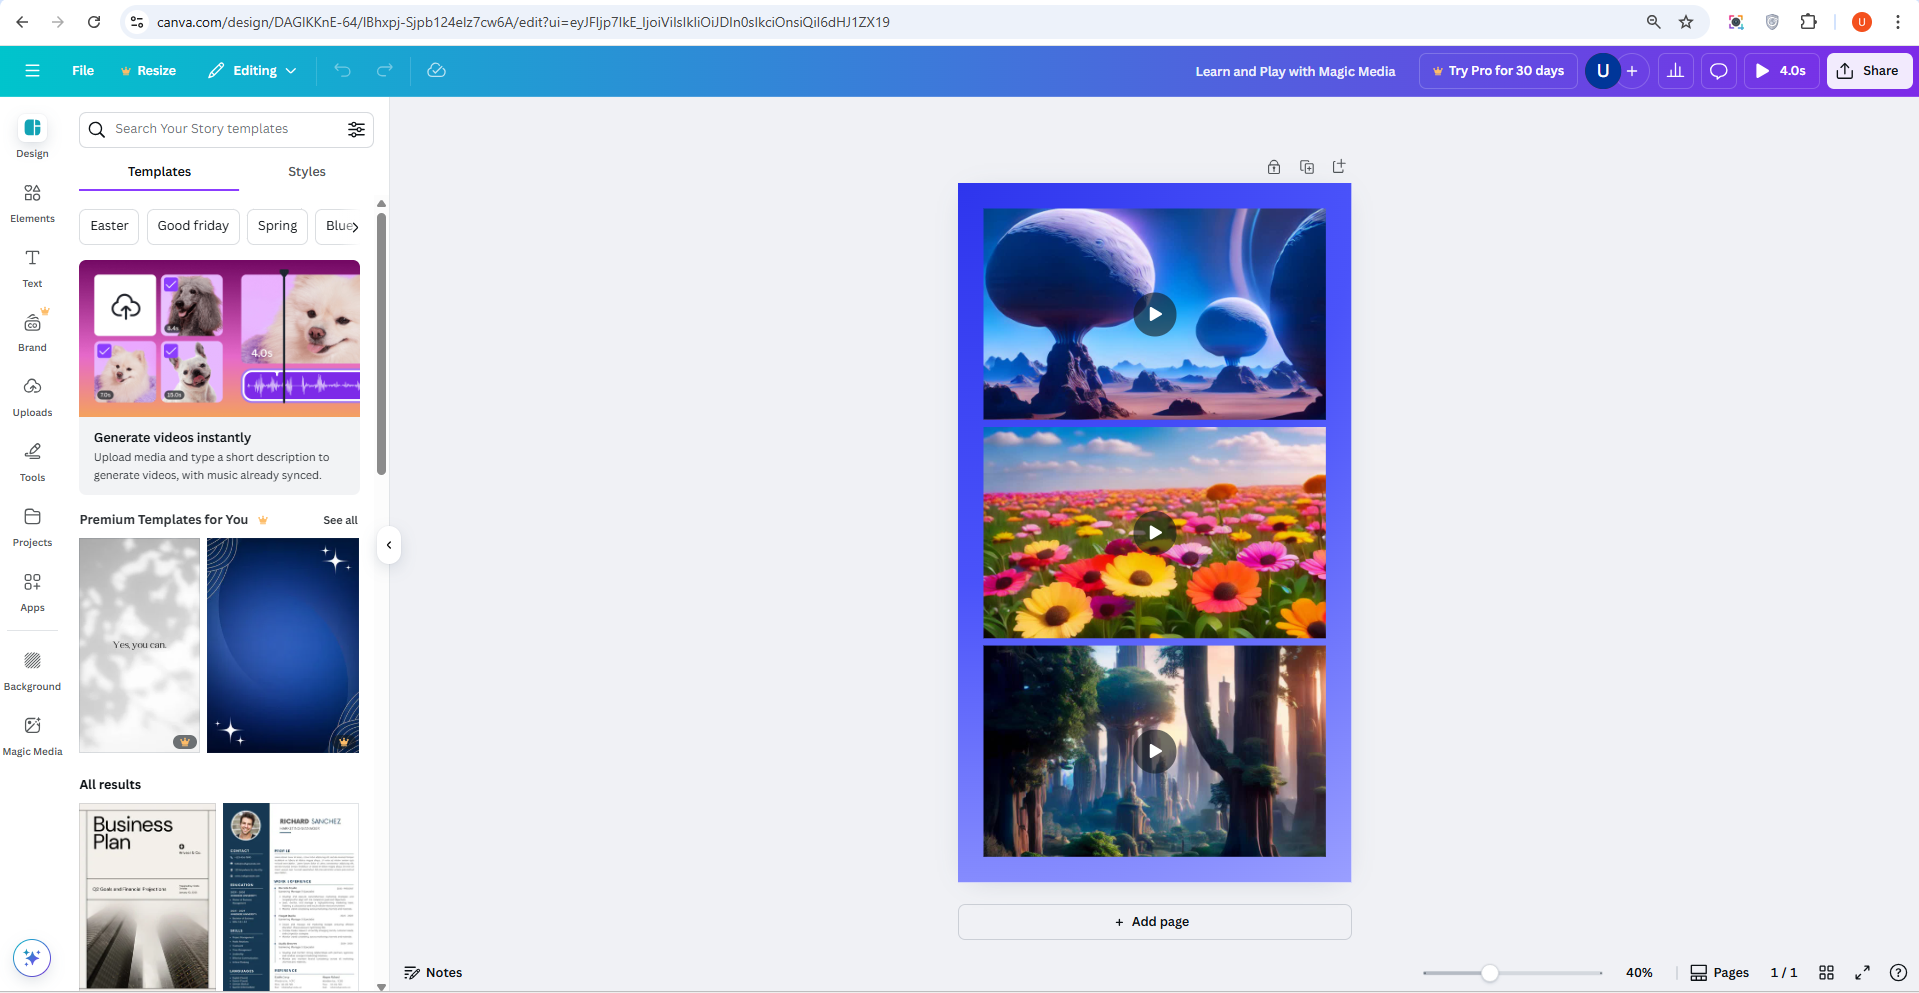Select the Business Plan template thumbnail
Viewport: 1919px width, 993px height.
pyautogui.click(x=146, y=896)
